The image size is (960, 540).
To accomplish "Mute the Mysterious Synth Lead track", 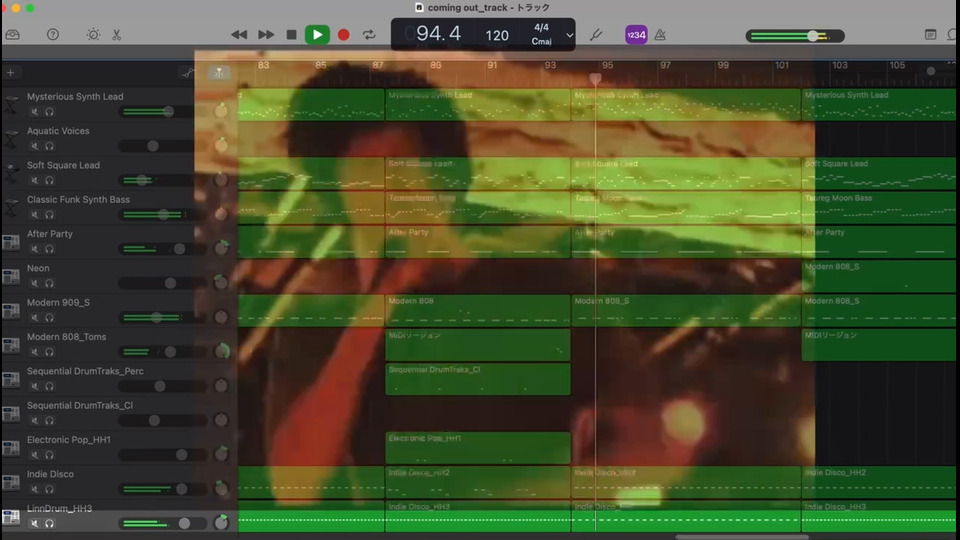I will point(35,112).
